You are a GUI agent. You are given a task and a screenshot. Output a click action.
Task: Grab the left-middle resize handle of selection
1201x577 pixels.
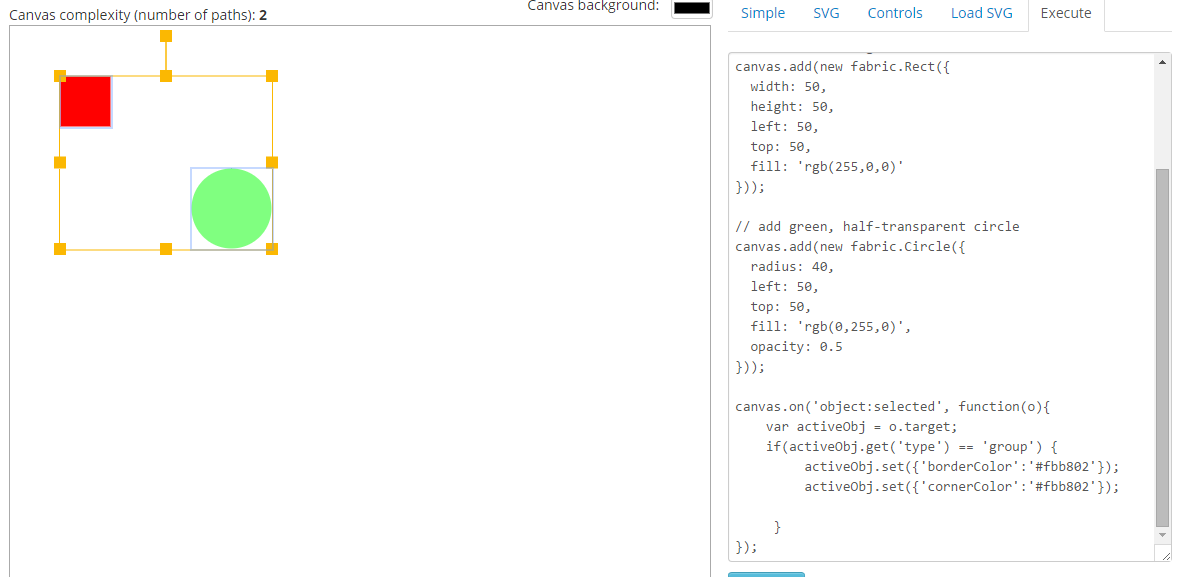pyautogui.click(x=60, y=162)
